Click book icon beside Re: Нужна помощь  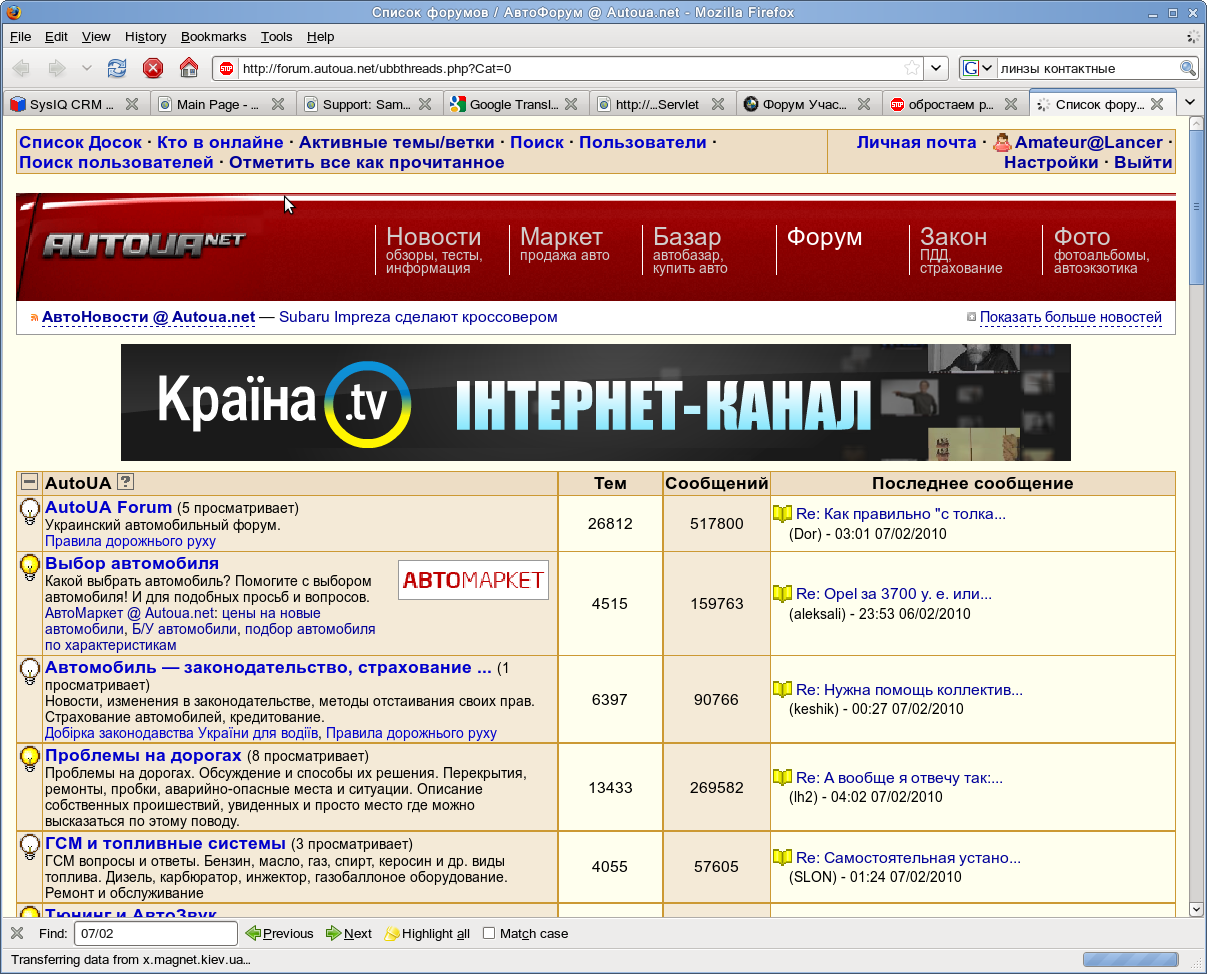click(x=782, y=690)
